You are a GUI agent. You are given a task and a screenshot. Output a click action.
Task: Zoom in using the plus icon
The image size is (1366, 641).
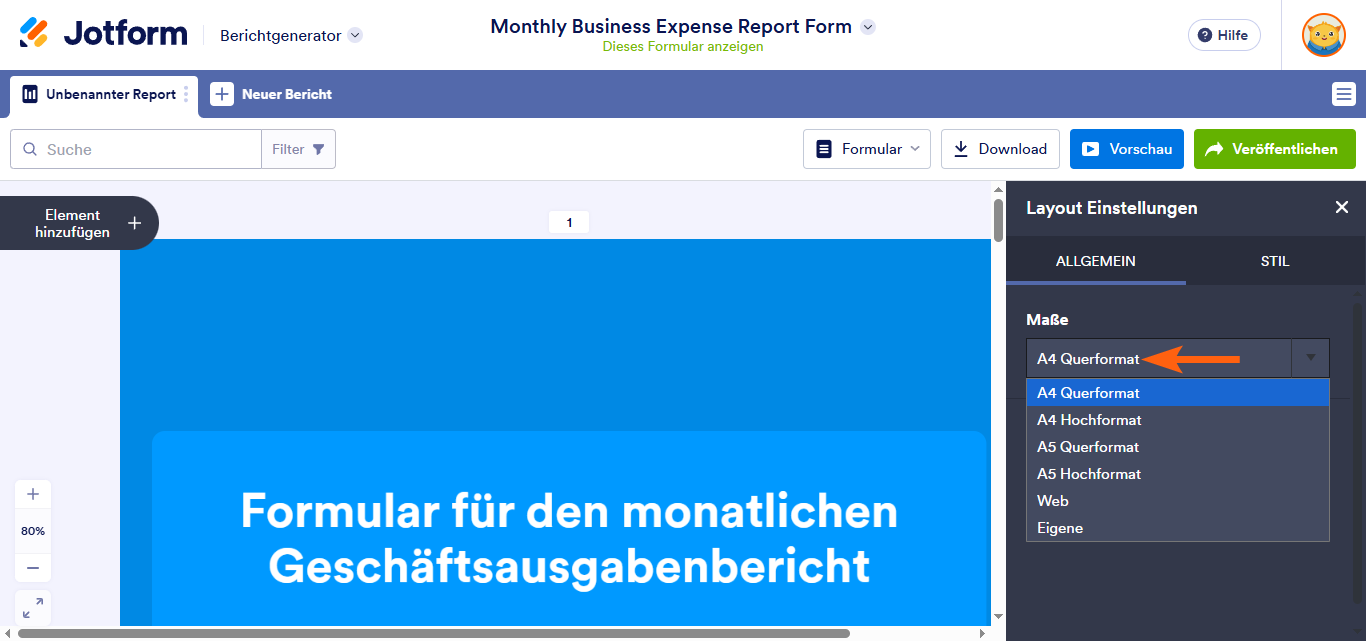33,493
